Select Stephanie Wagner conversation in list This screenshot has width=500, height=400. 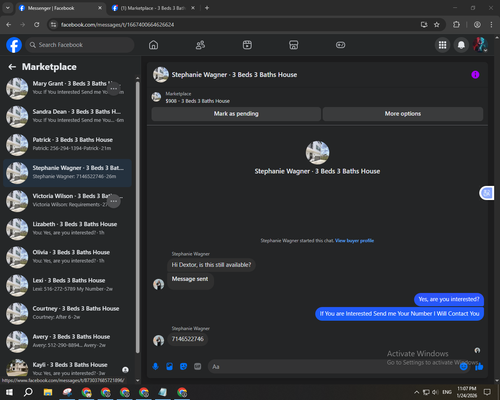pyautogui.click(x=67, y=173)
